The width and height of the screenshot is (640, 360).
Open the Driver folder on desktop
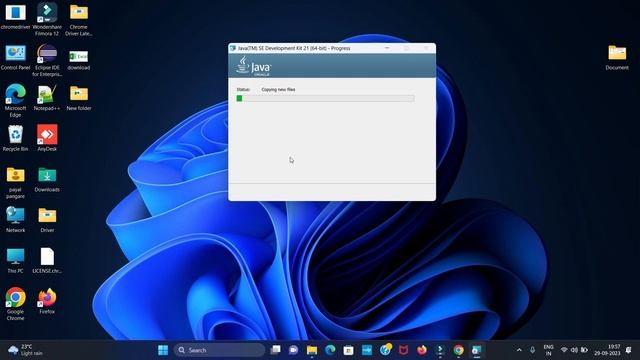[47, 220]
